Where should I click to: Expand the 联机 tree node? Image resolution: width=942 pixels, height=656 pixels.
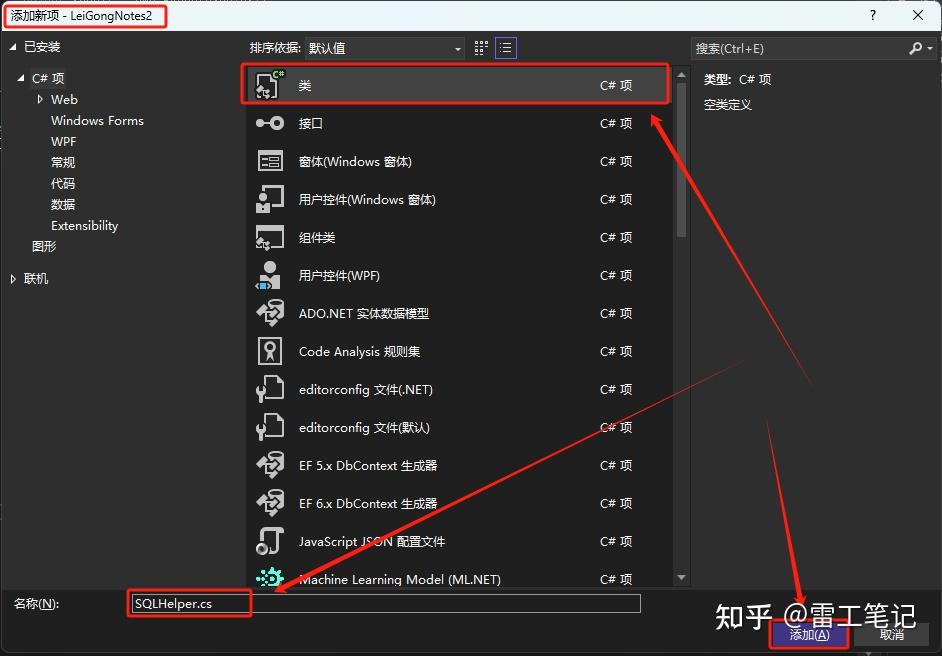[13, 279]
